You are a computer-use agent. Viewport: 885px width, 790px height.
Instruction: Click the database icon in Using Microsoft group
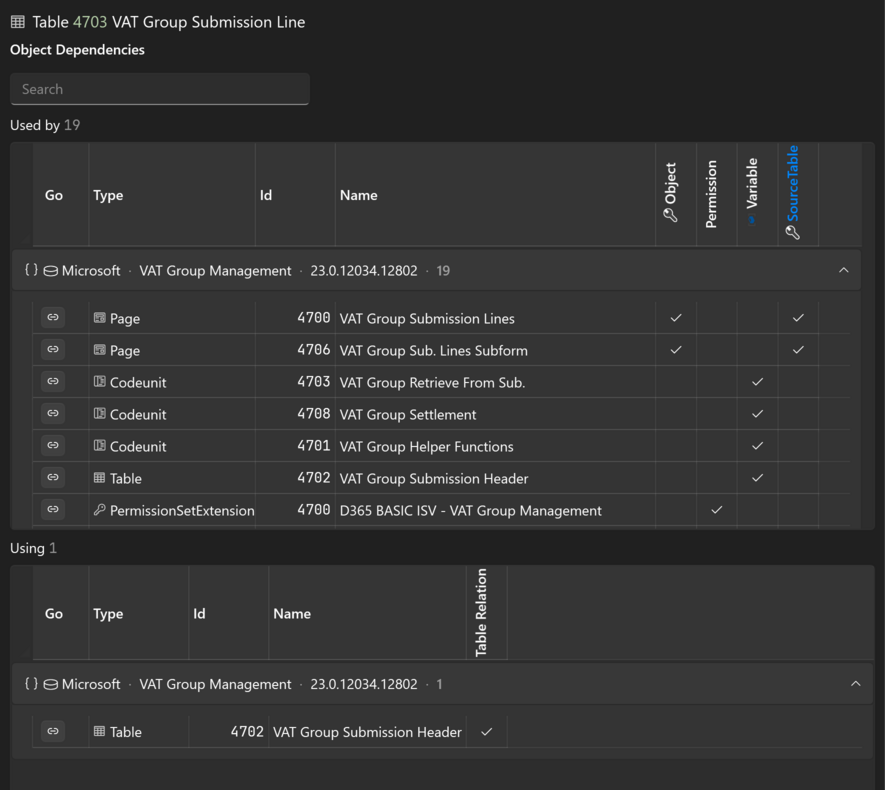click(50, 685)
